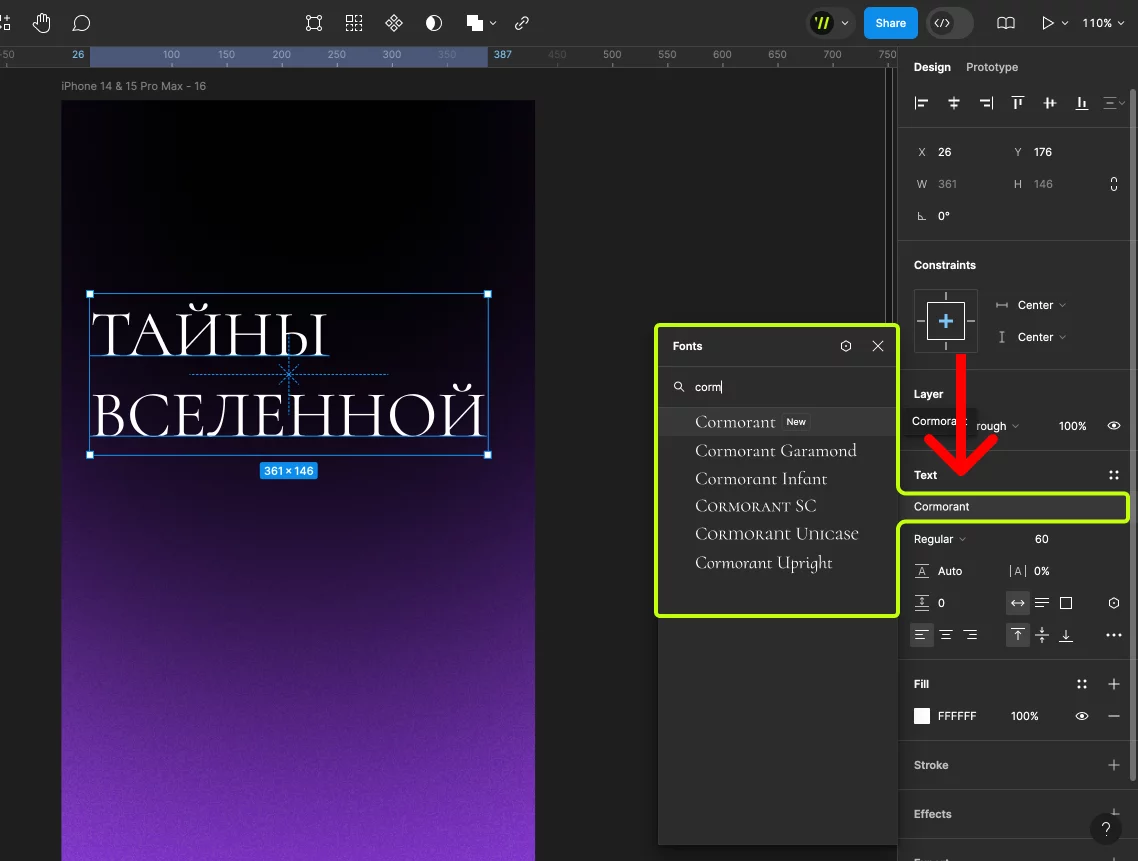Select Auto width text resizing
The width and height of the screenshot is (1138, 861).
click(1018, 603)
